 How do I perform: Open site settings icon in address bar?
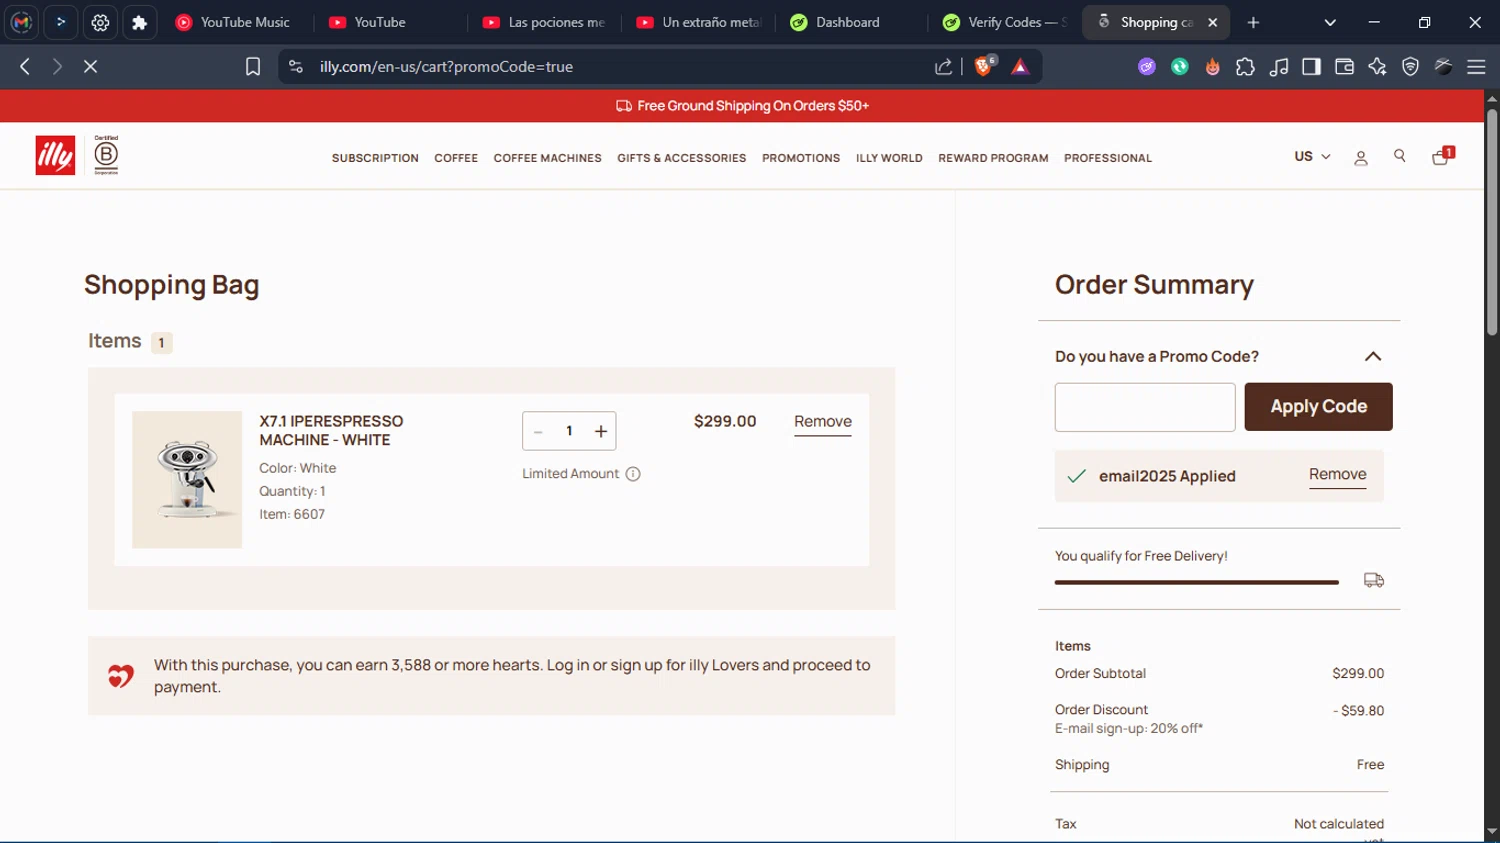point(295,66)
